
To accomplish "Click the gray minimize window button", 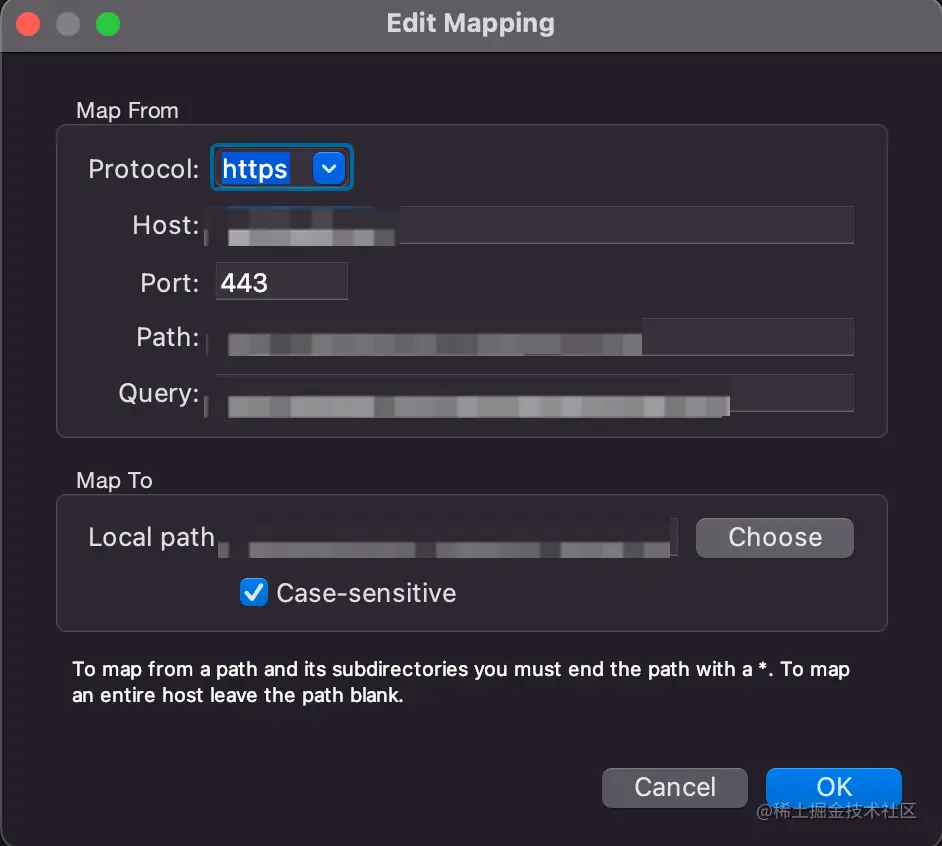I will [x=68, y=25].
